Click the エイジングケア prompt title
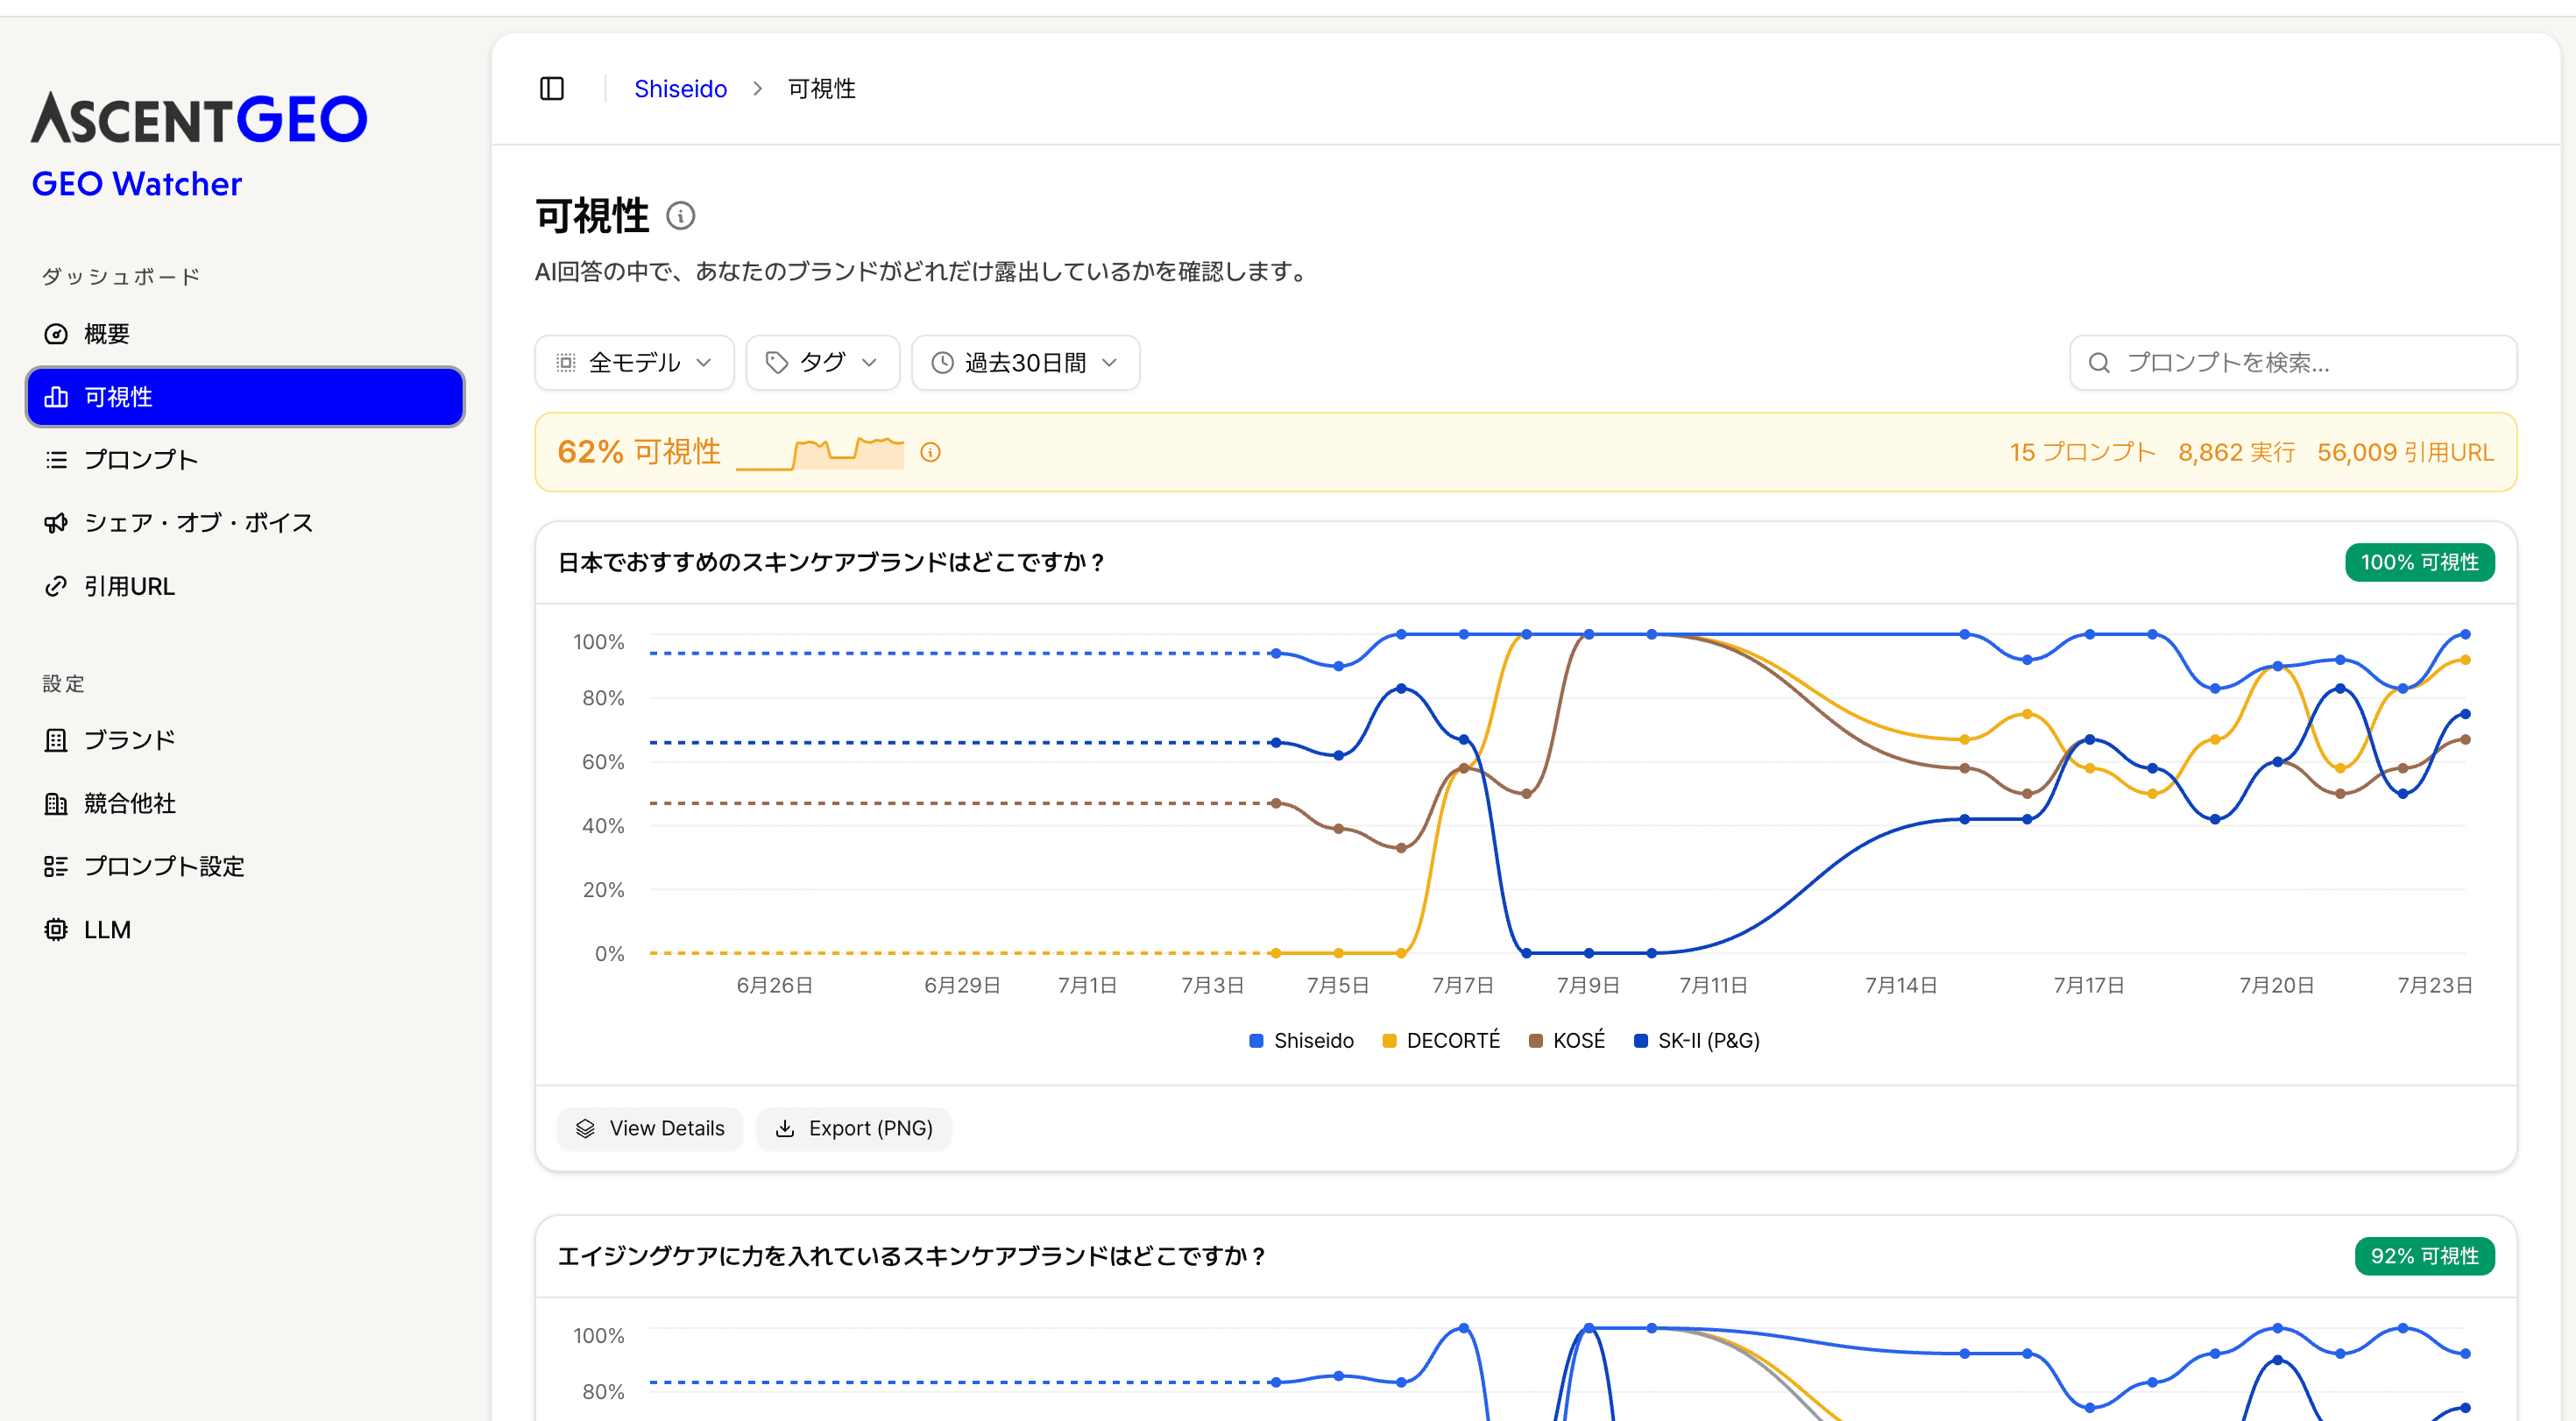 (x=912, y=1257)
